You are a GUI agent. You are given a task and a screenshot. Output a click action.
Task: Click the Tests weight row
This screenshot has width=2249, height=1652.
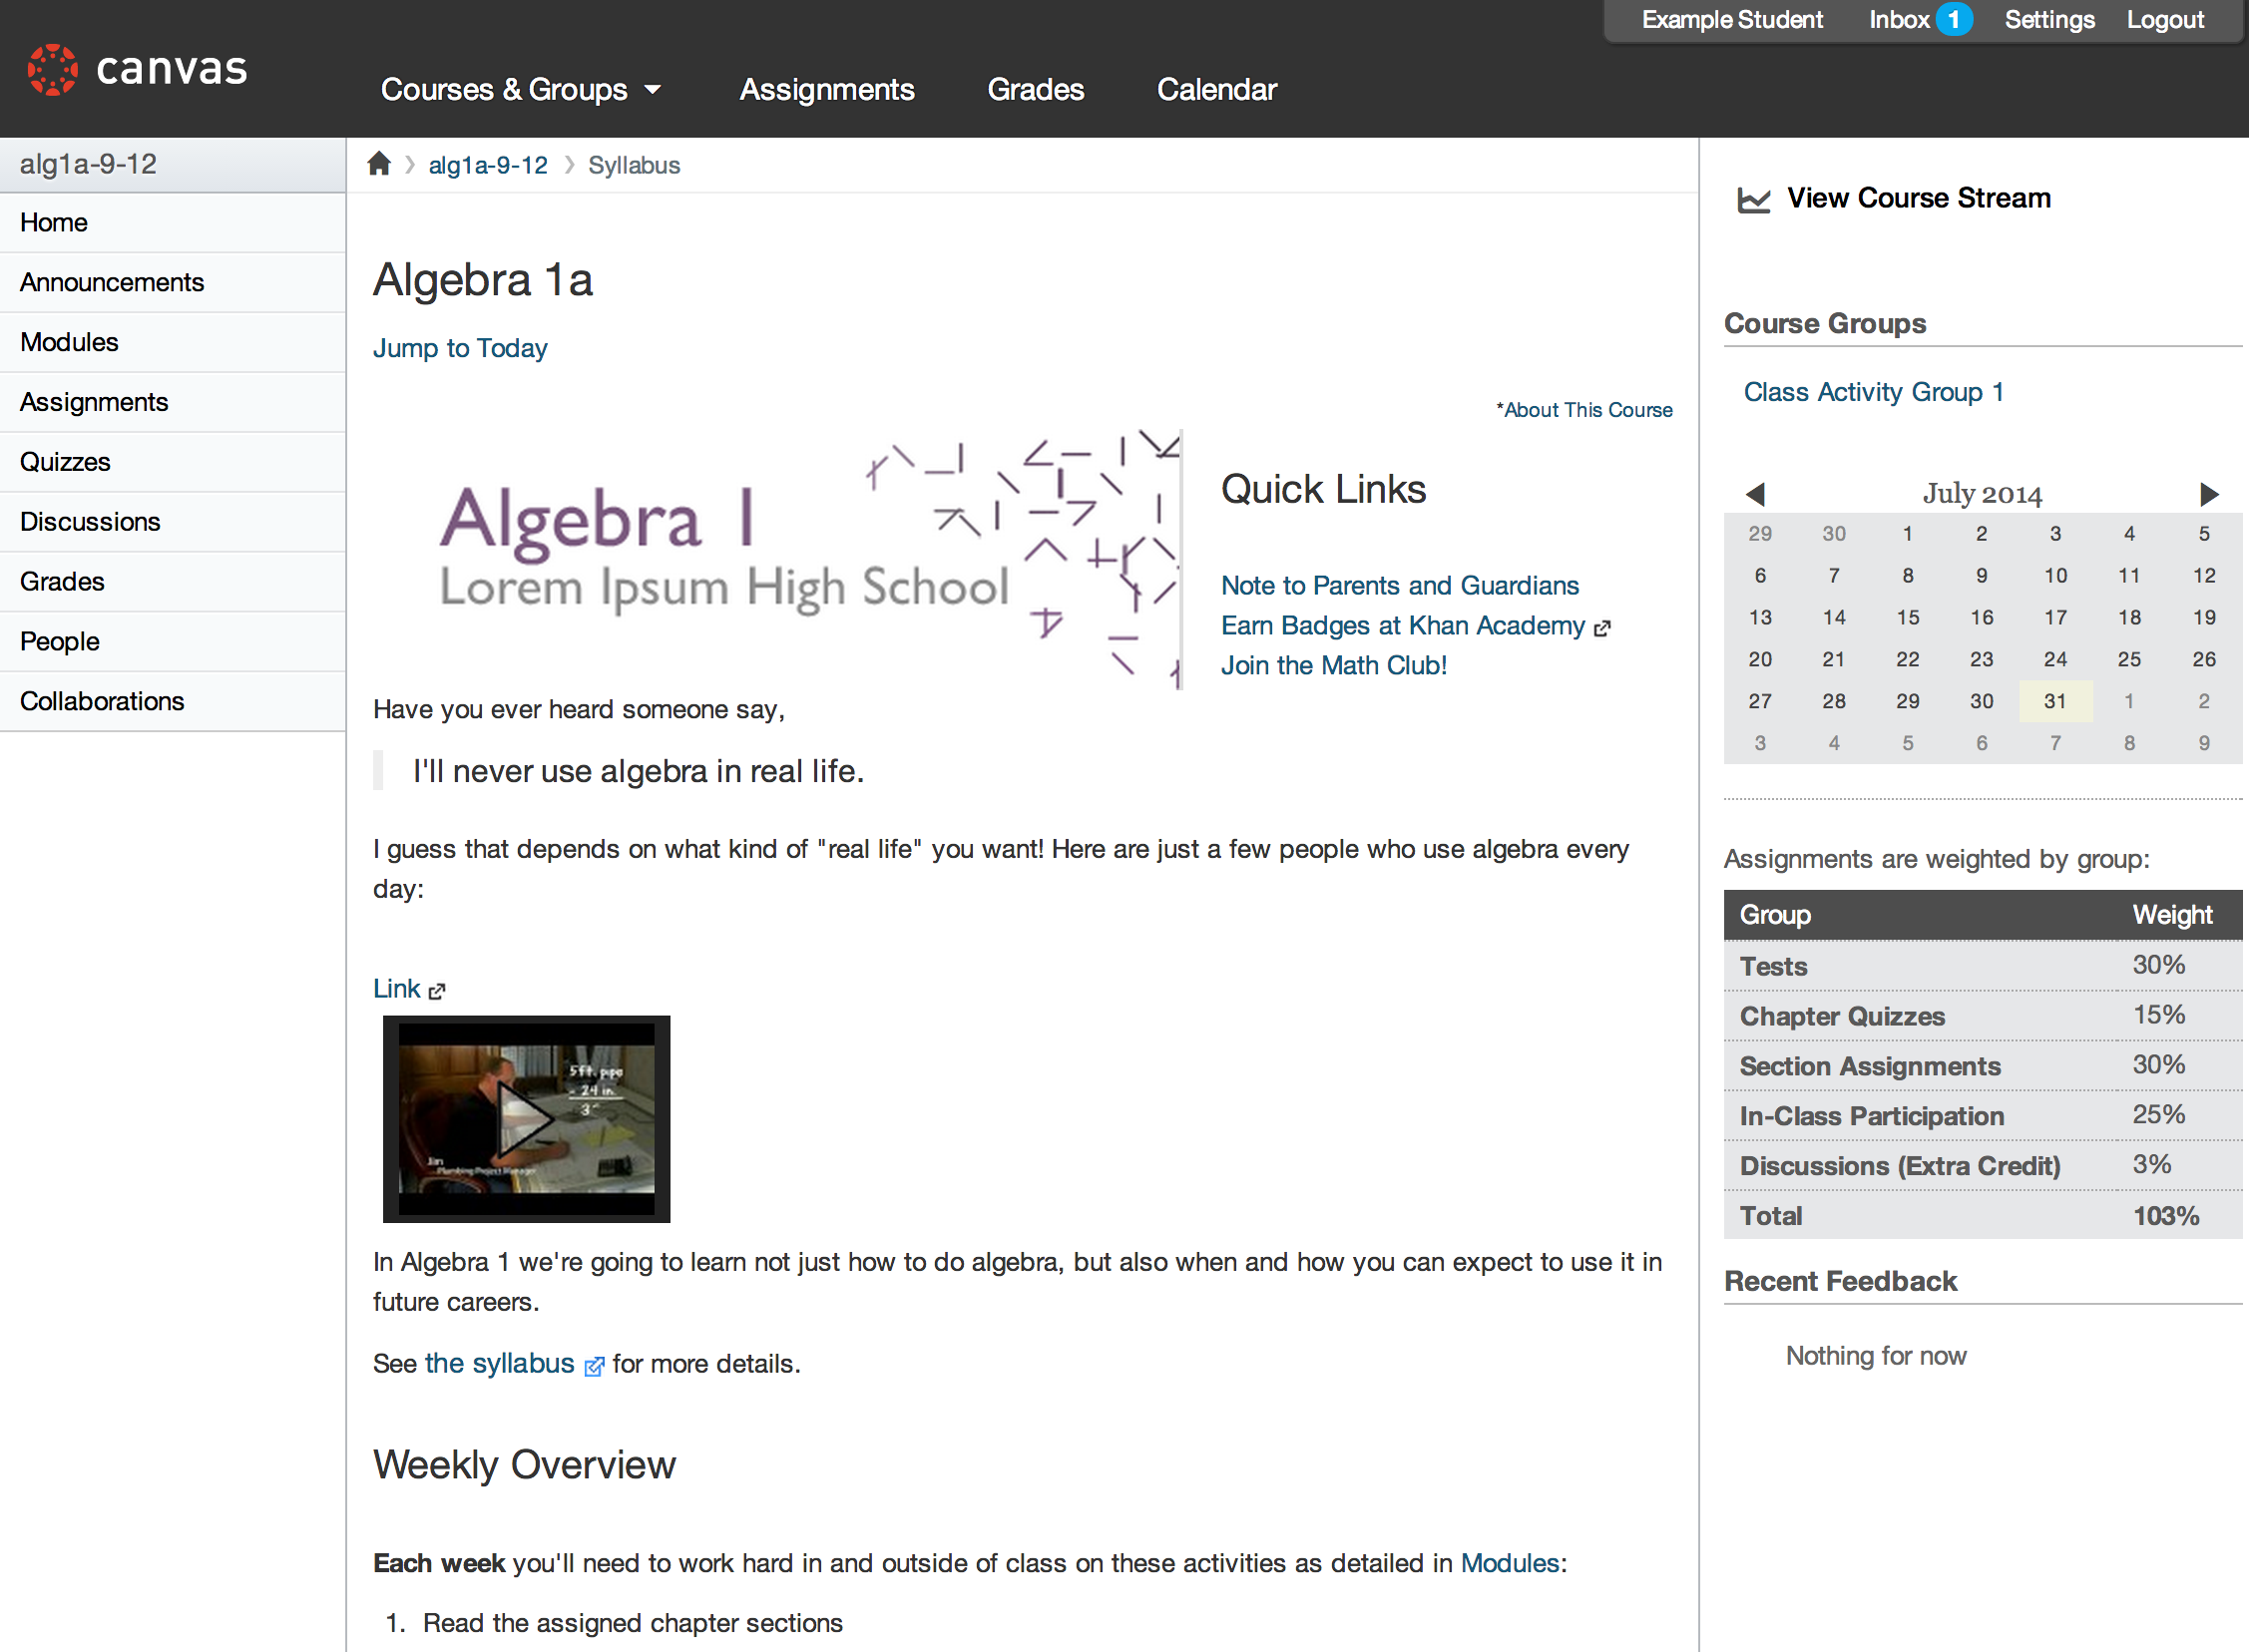click(1982, 966)
